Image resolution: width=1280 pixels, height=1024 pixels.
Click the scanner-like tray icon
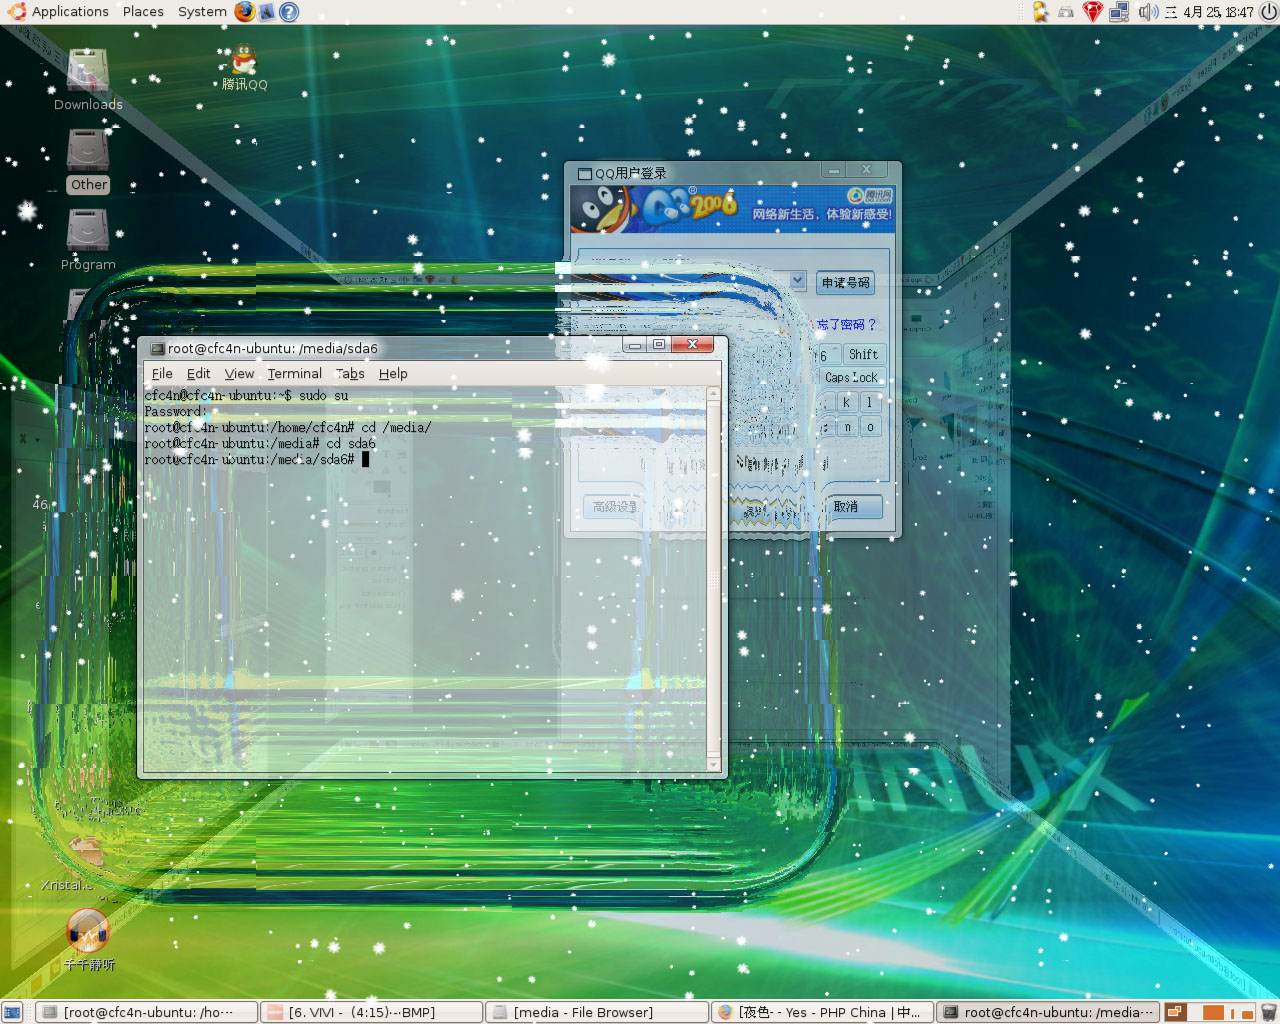(x=1066, y=12)
